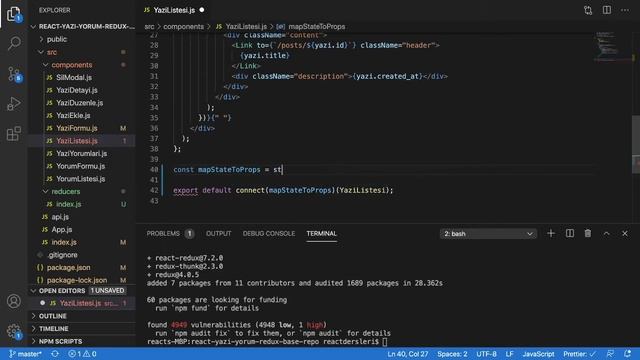
Task: Open the terminal selector dropdown showing 2: bash
Action: pos(488,234)
